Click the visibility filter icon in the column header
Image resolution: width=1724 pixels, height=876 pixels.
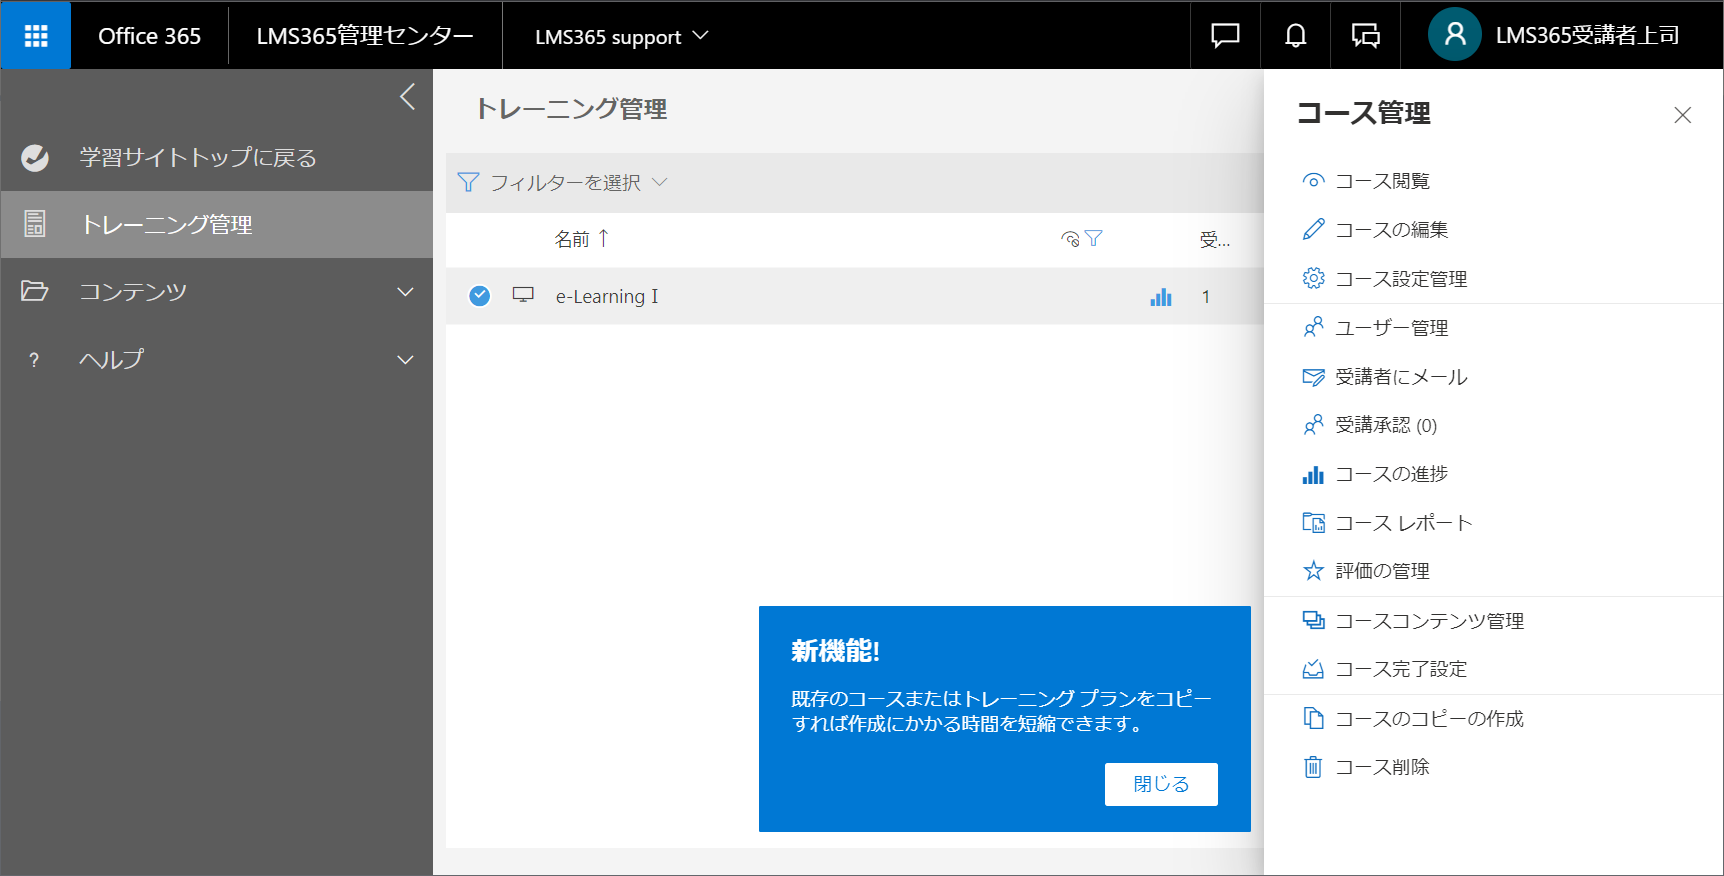pyautogui.click(x=1081, y=239)
